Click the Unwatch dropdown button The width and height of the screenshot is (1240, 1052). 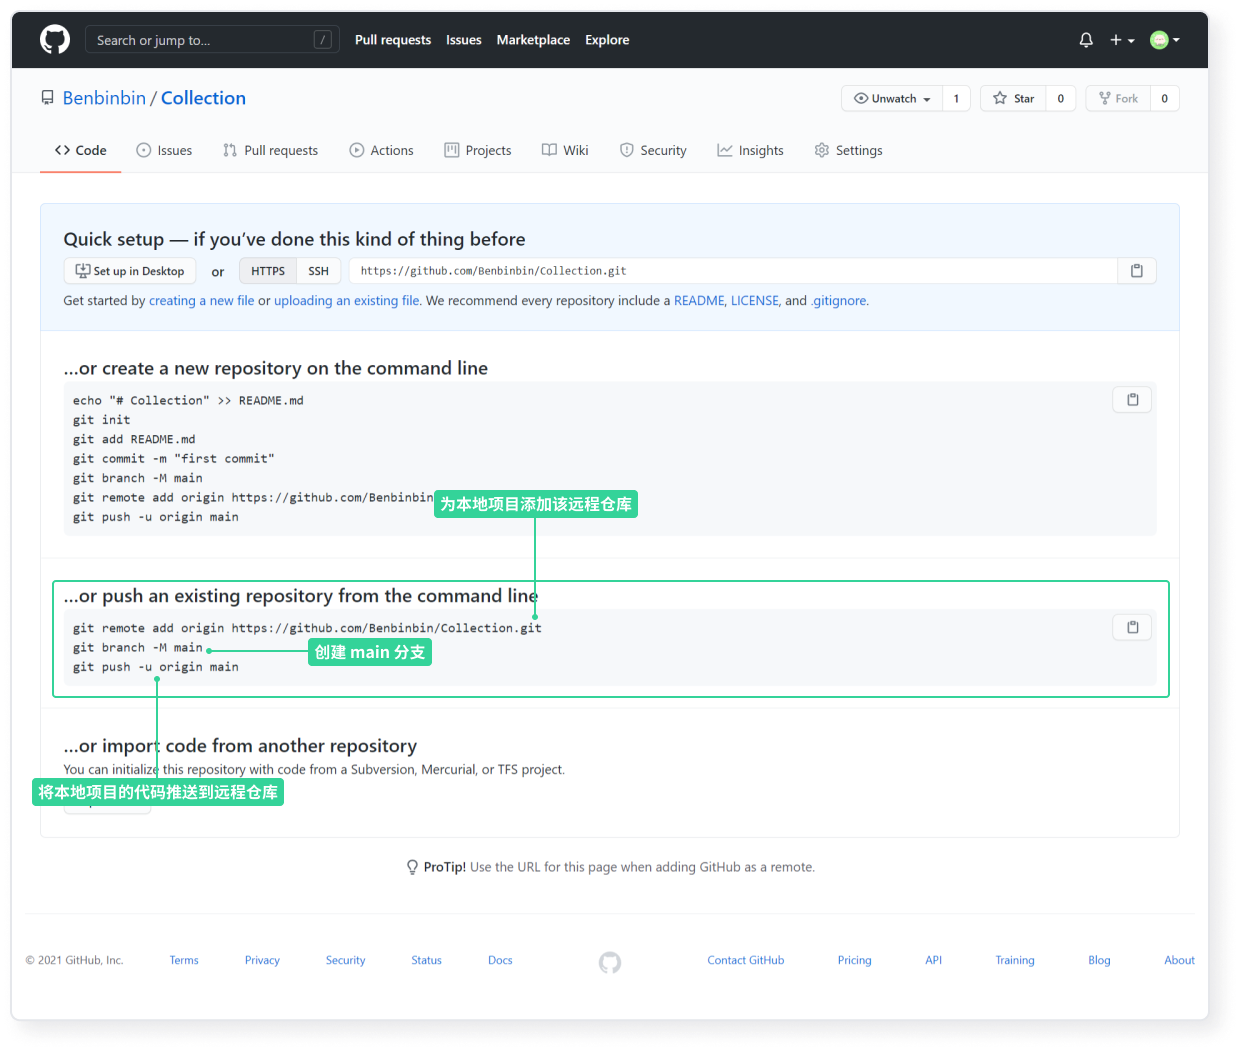892,98
